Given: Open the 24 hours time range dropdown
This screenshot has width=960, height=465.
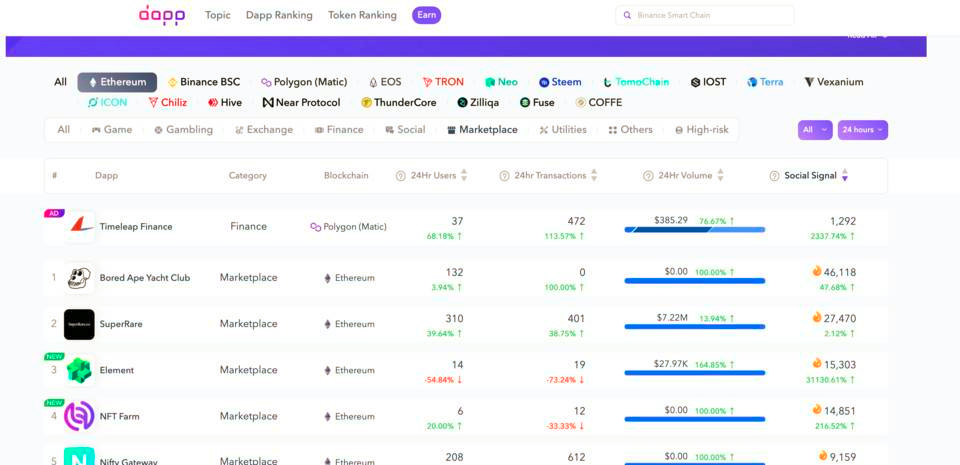Looking at the screenshot, I should pos(863,130).
